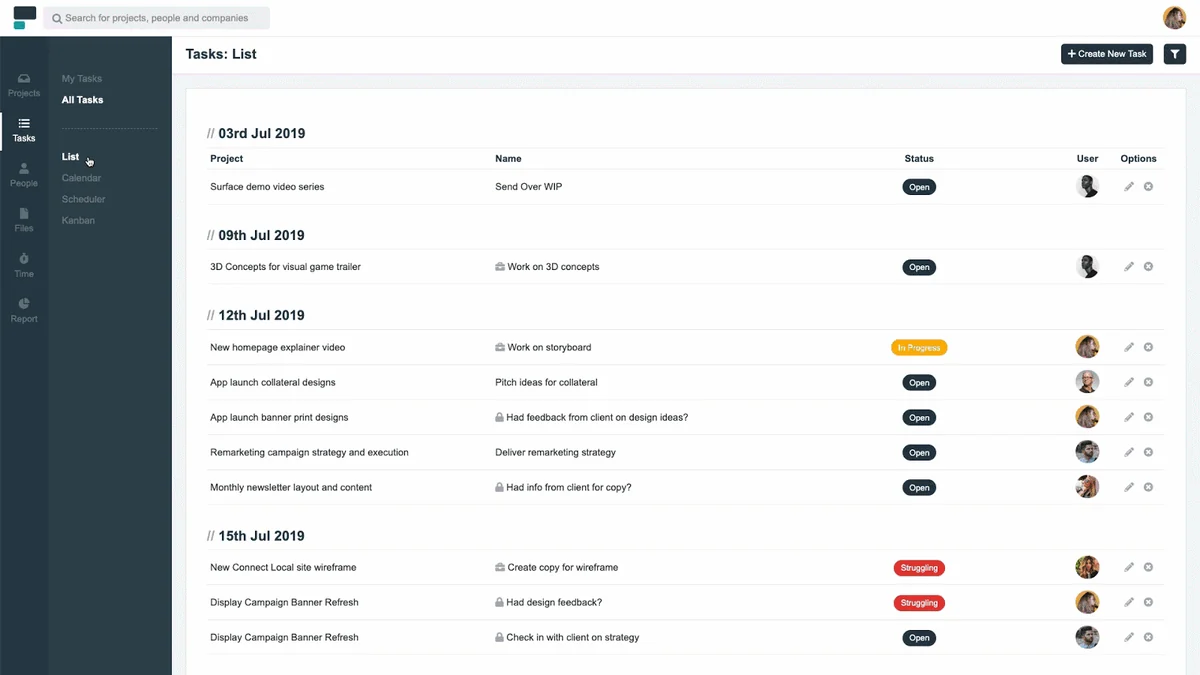Open the Scheduler view
Screen dimensions: 1200x675
coord(83,198)
